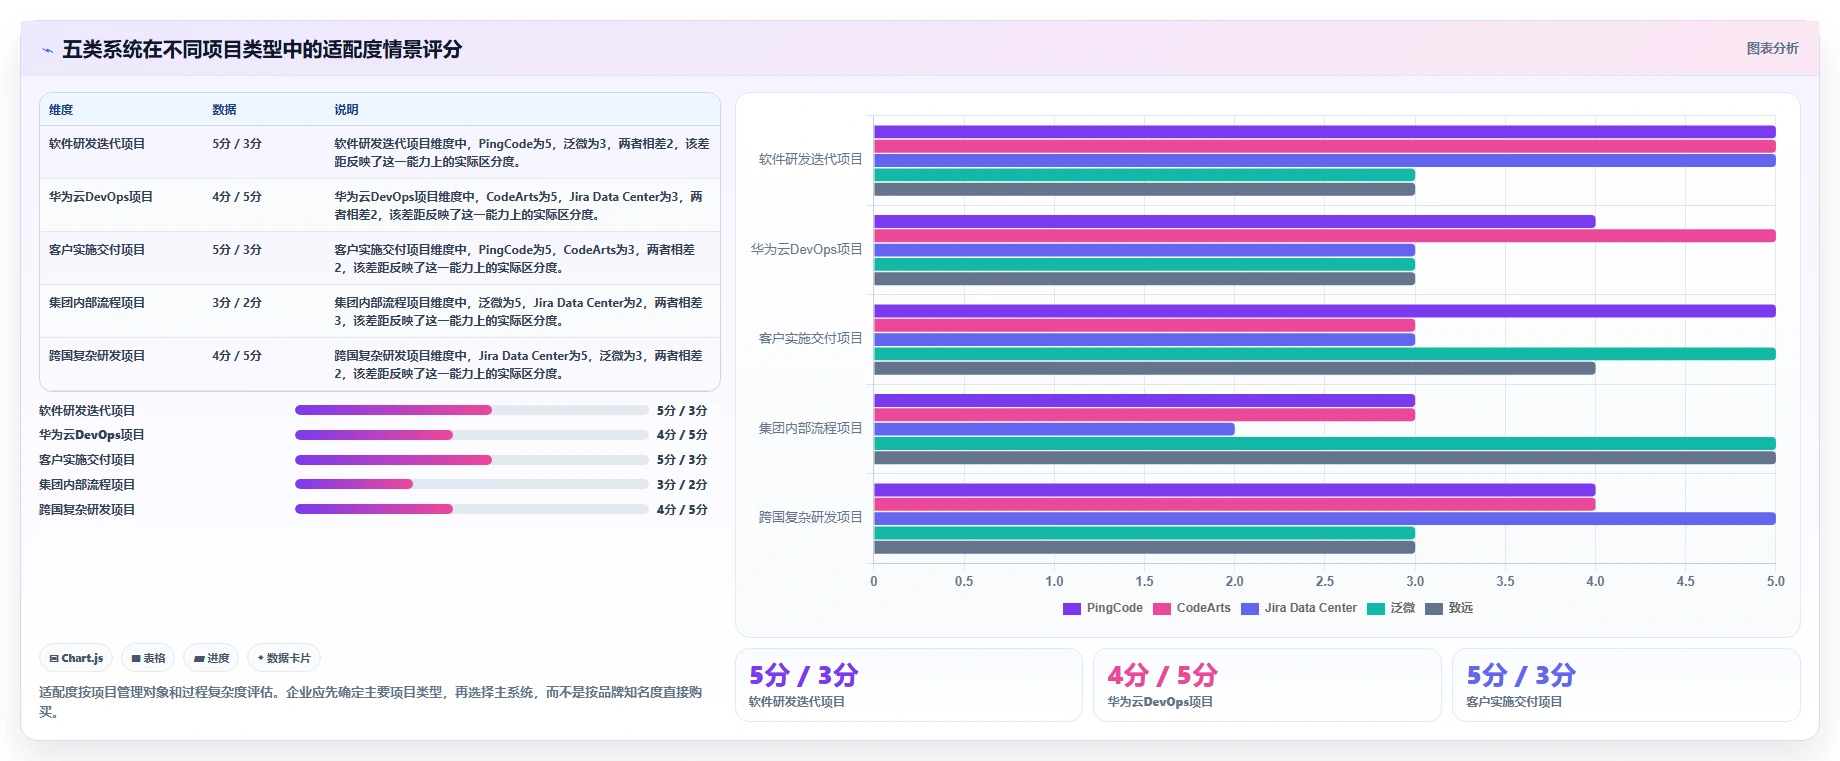
Task: Click the icon beside the 五类系统 title
Action: coord(47,50)
